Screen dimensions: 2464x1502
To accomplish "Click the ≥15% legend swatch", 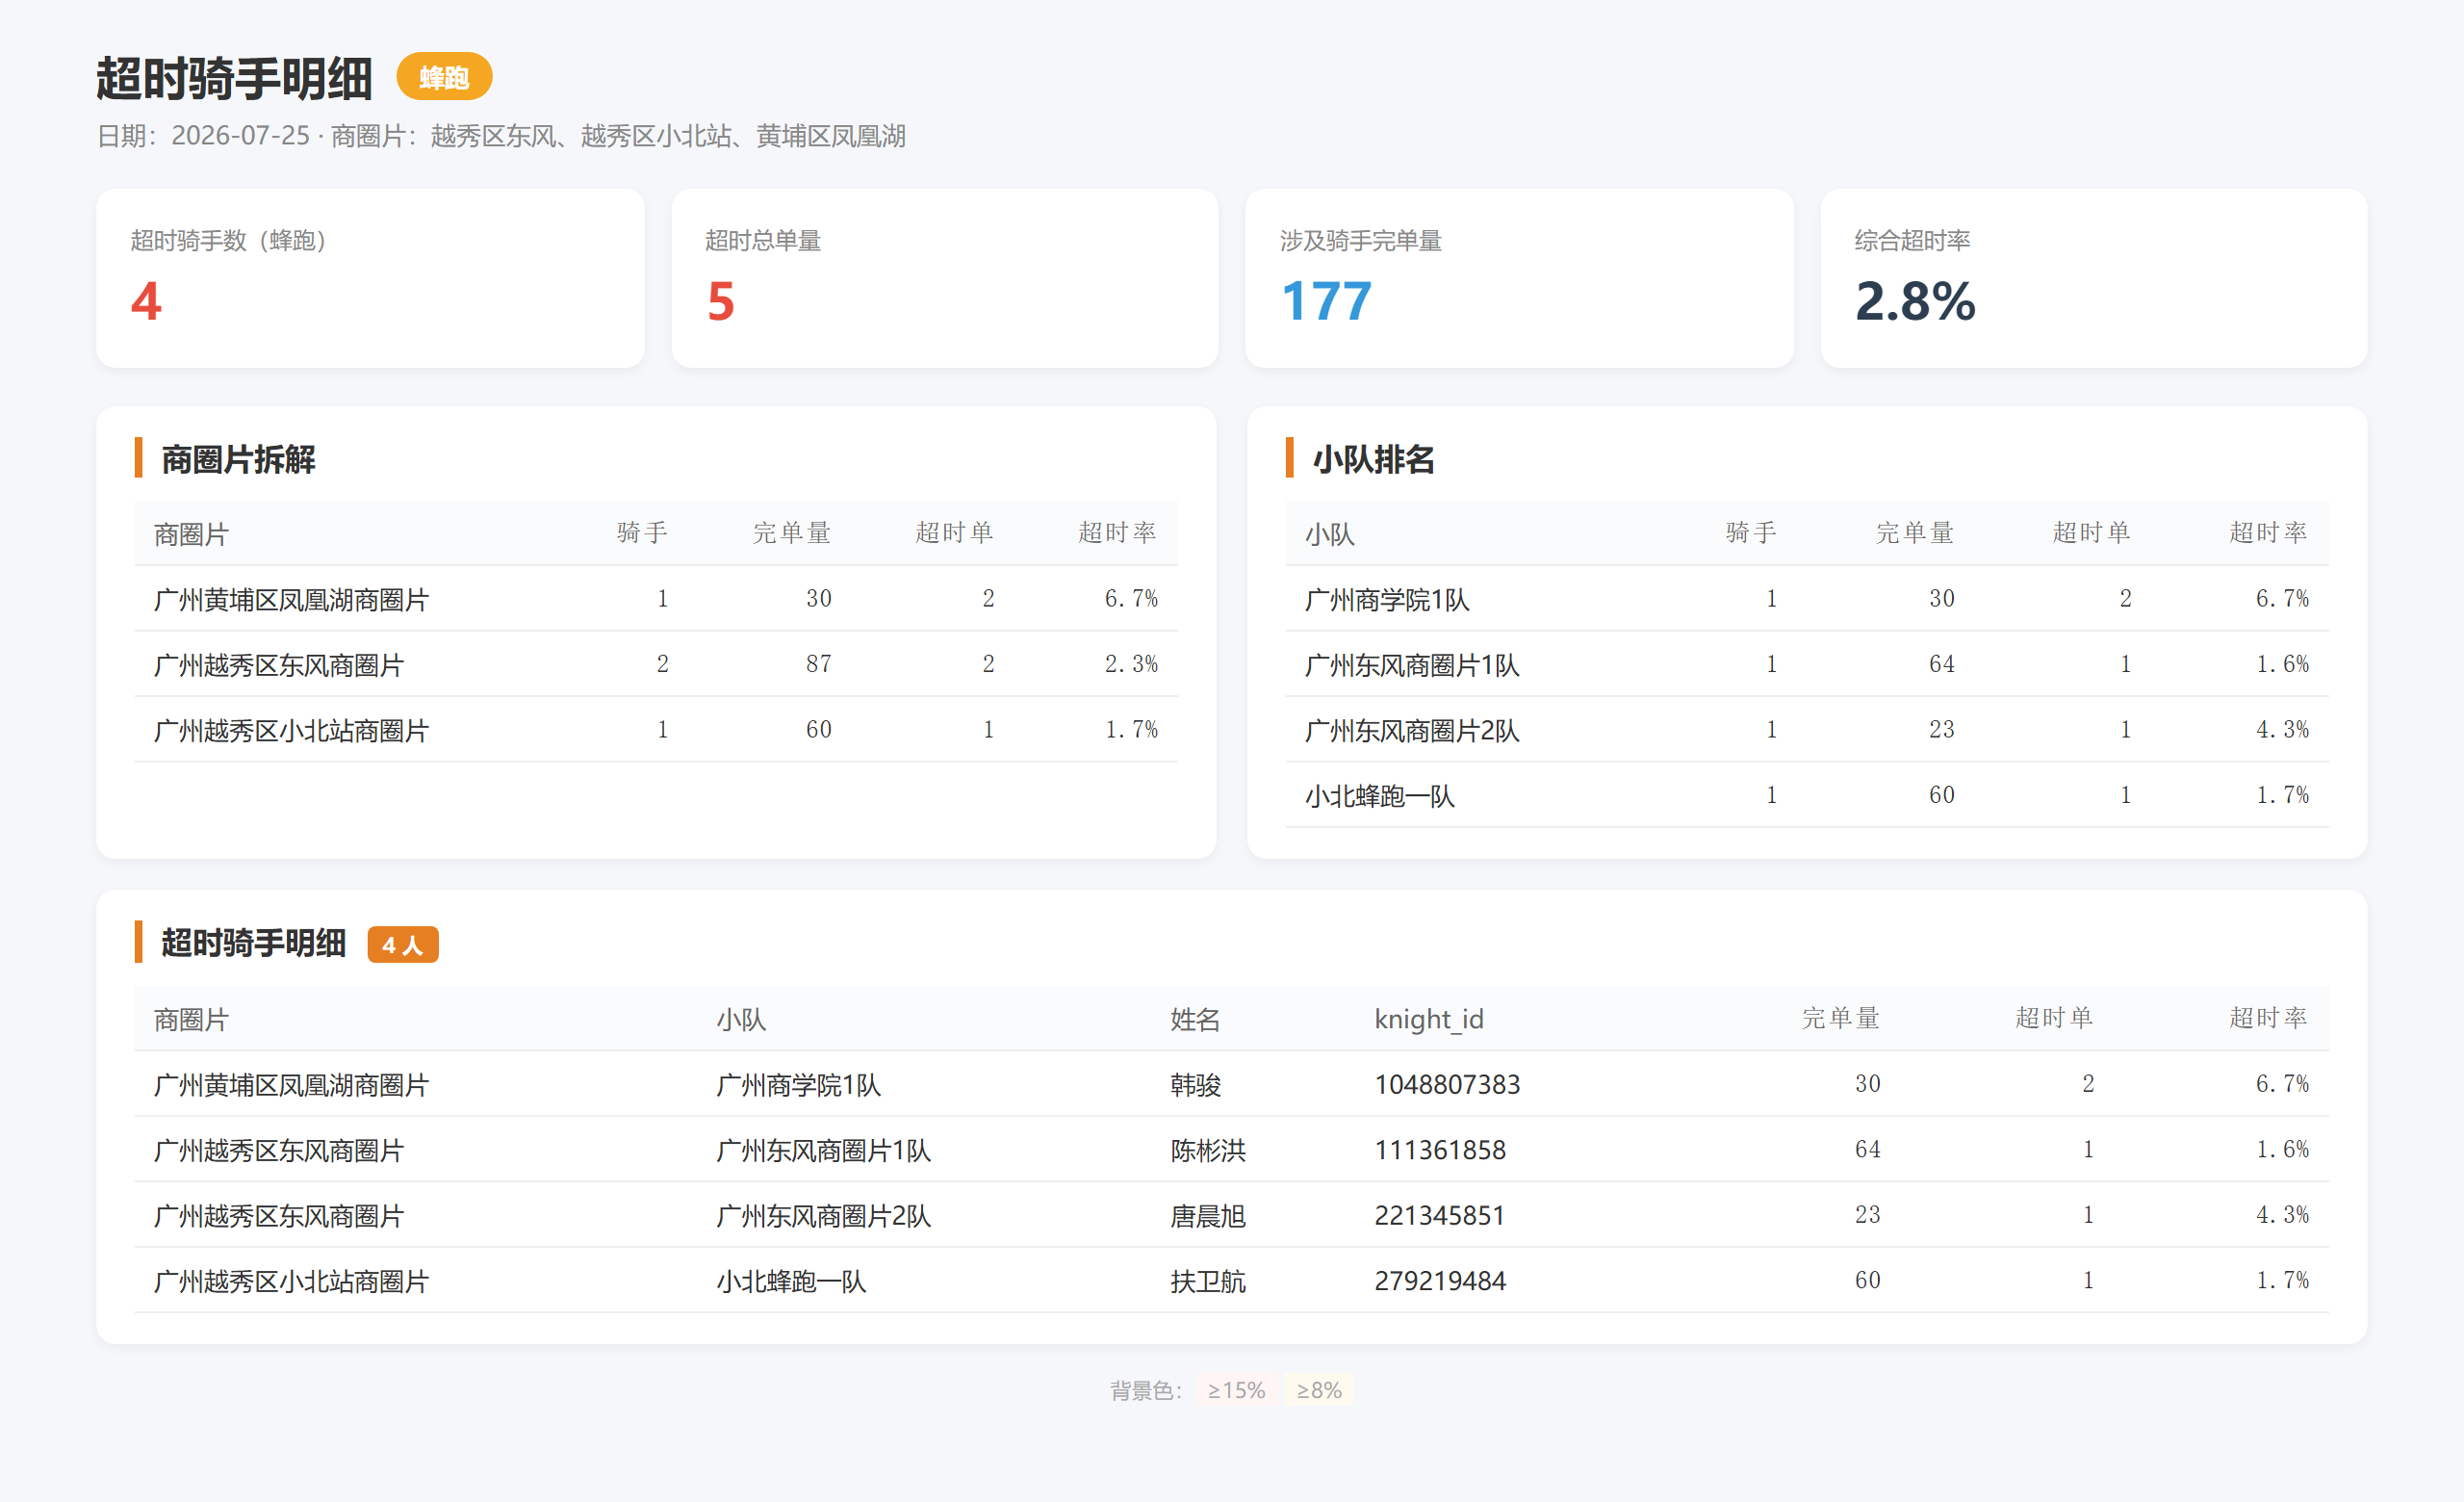I will (x=1236, y=1390).
